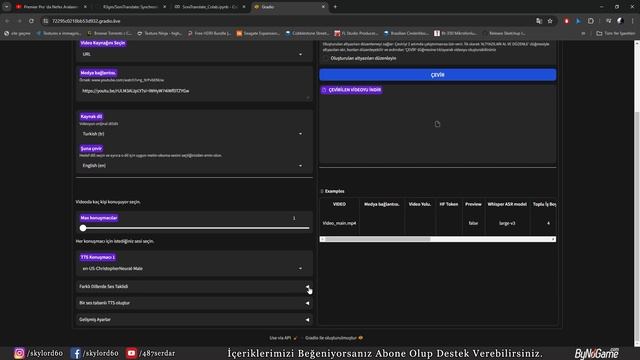Viewport: 640px width, 360px height.
Task: Click the Examples table horizontal scrollbar
Action: 378,239
